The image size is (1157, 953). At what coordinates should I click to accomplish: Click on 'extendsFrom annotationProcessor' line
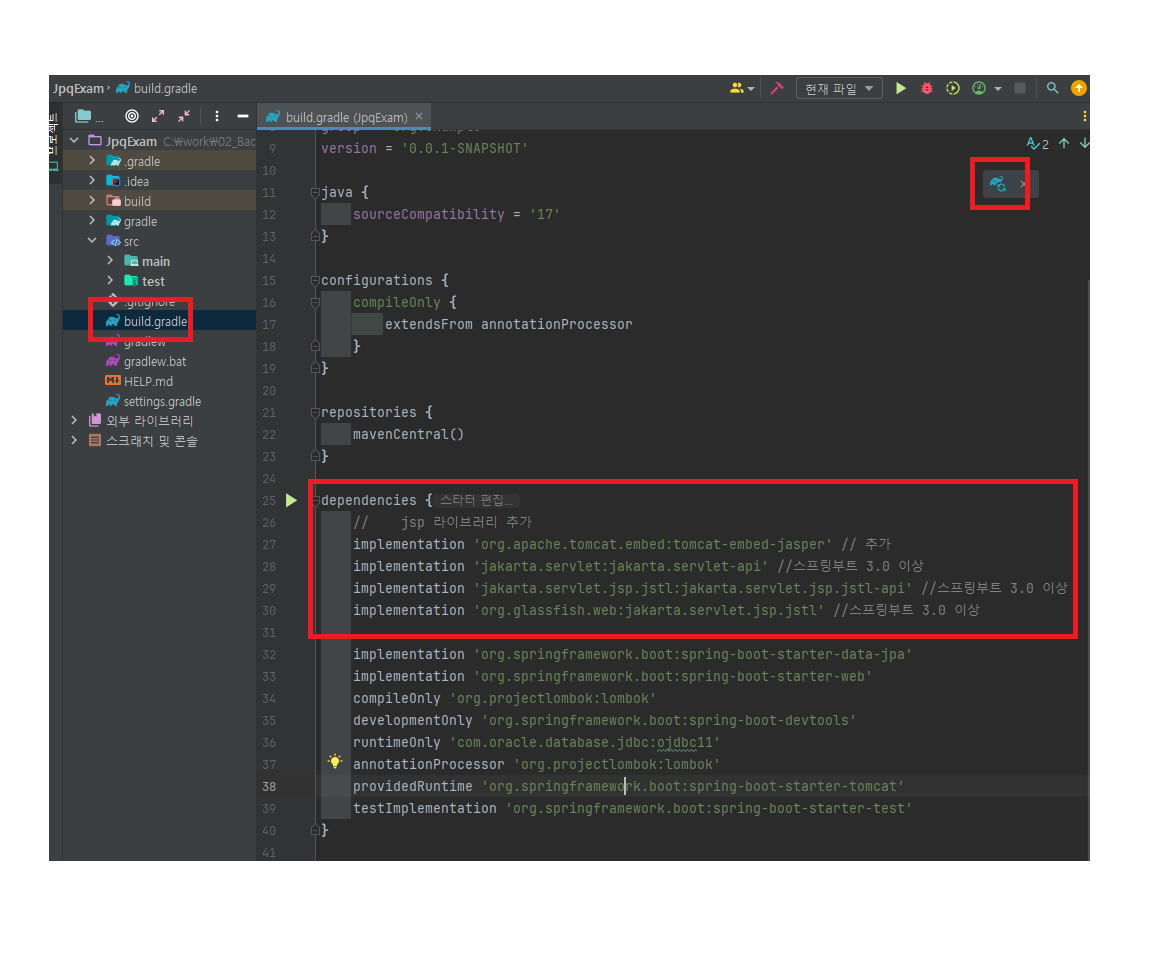tap(508, 325)
